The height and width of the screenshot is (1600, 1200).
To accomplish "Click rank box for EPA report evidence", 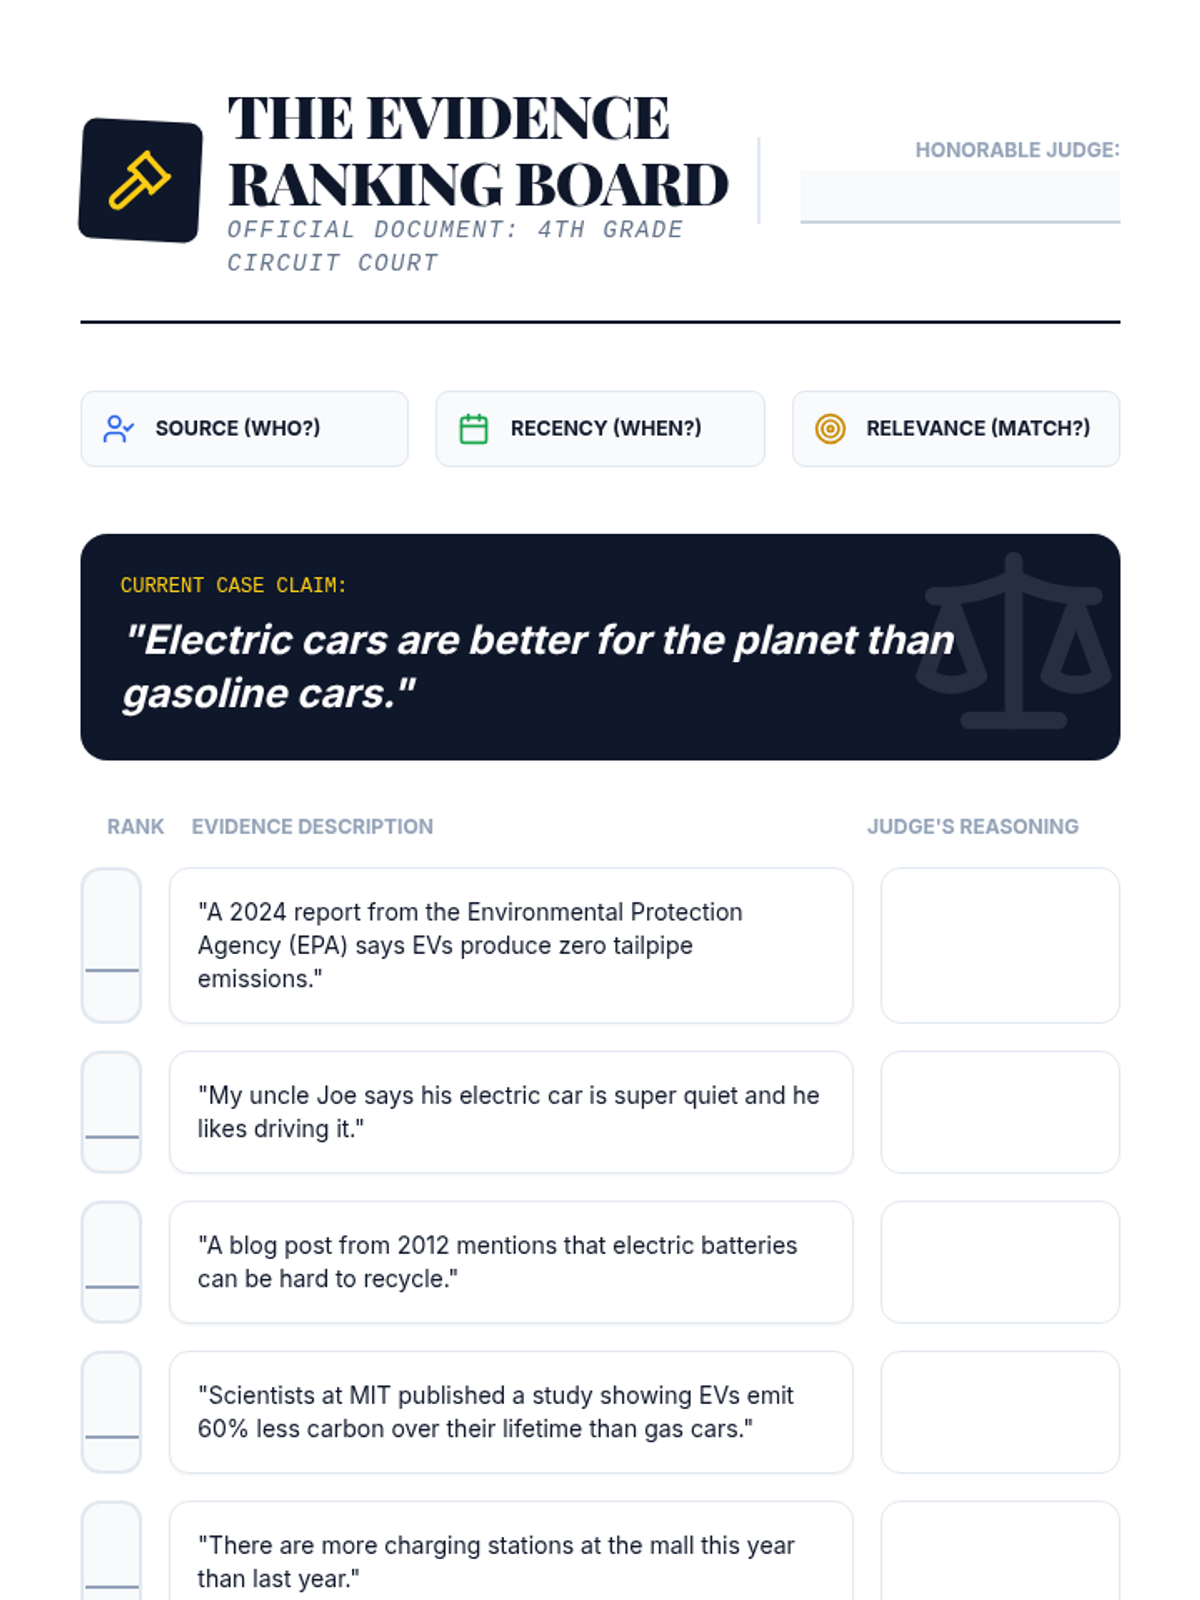I will pyautogui.click(x=111, y=945).
